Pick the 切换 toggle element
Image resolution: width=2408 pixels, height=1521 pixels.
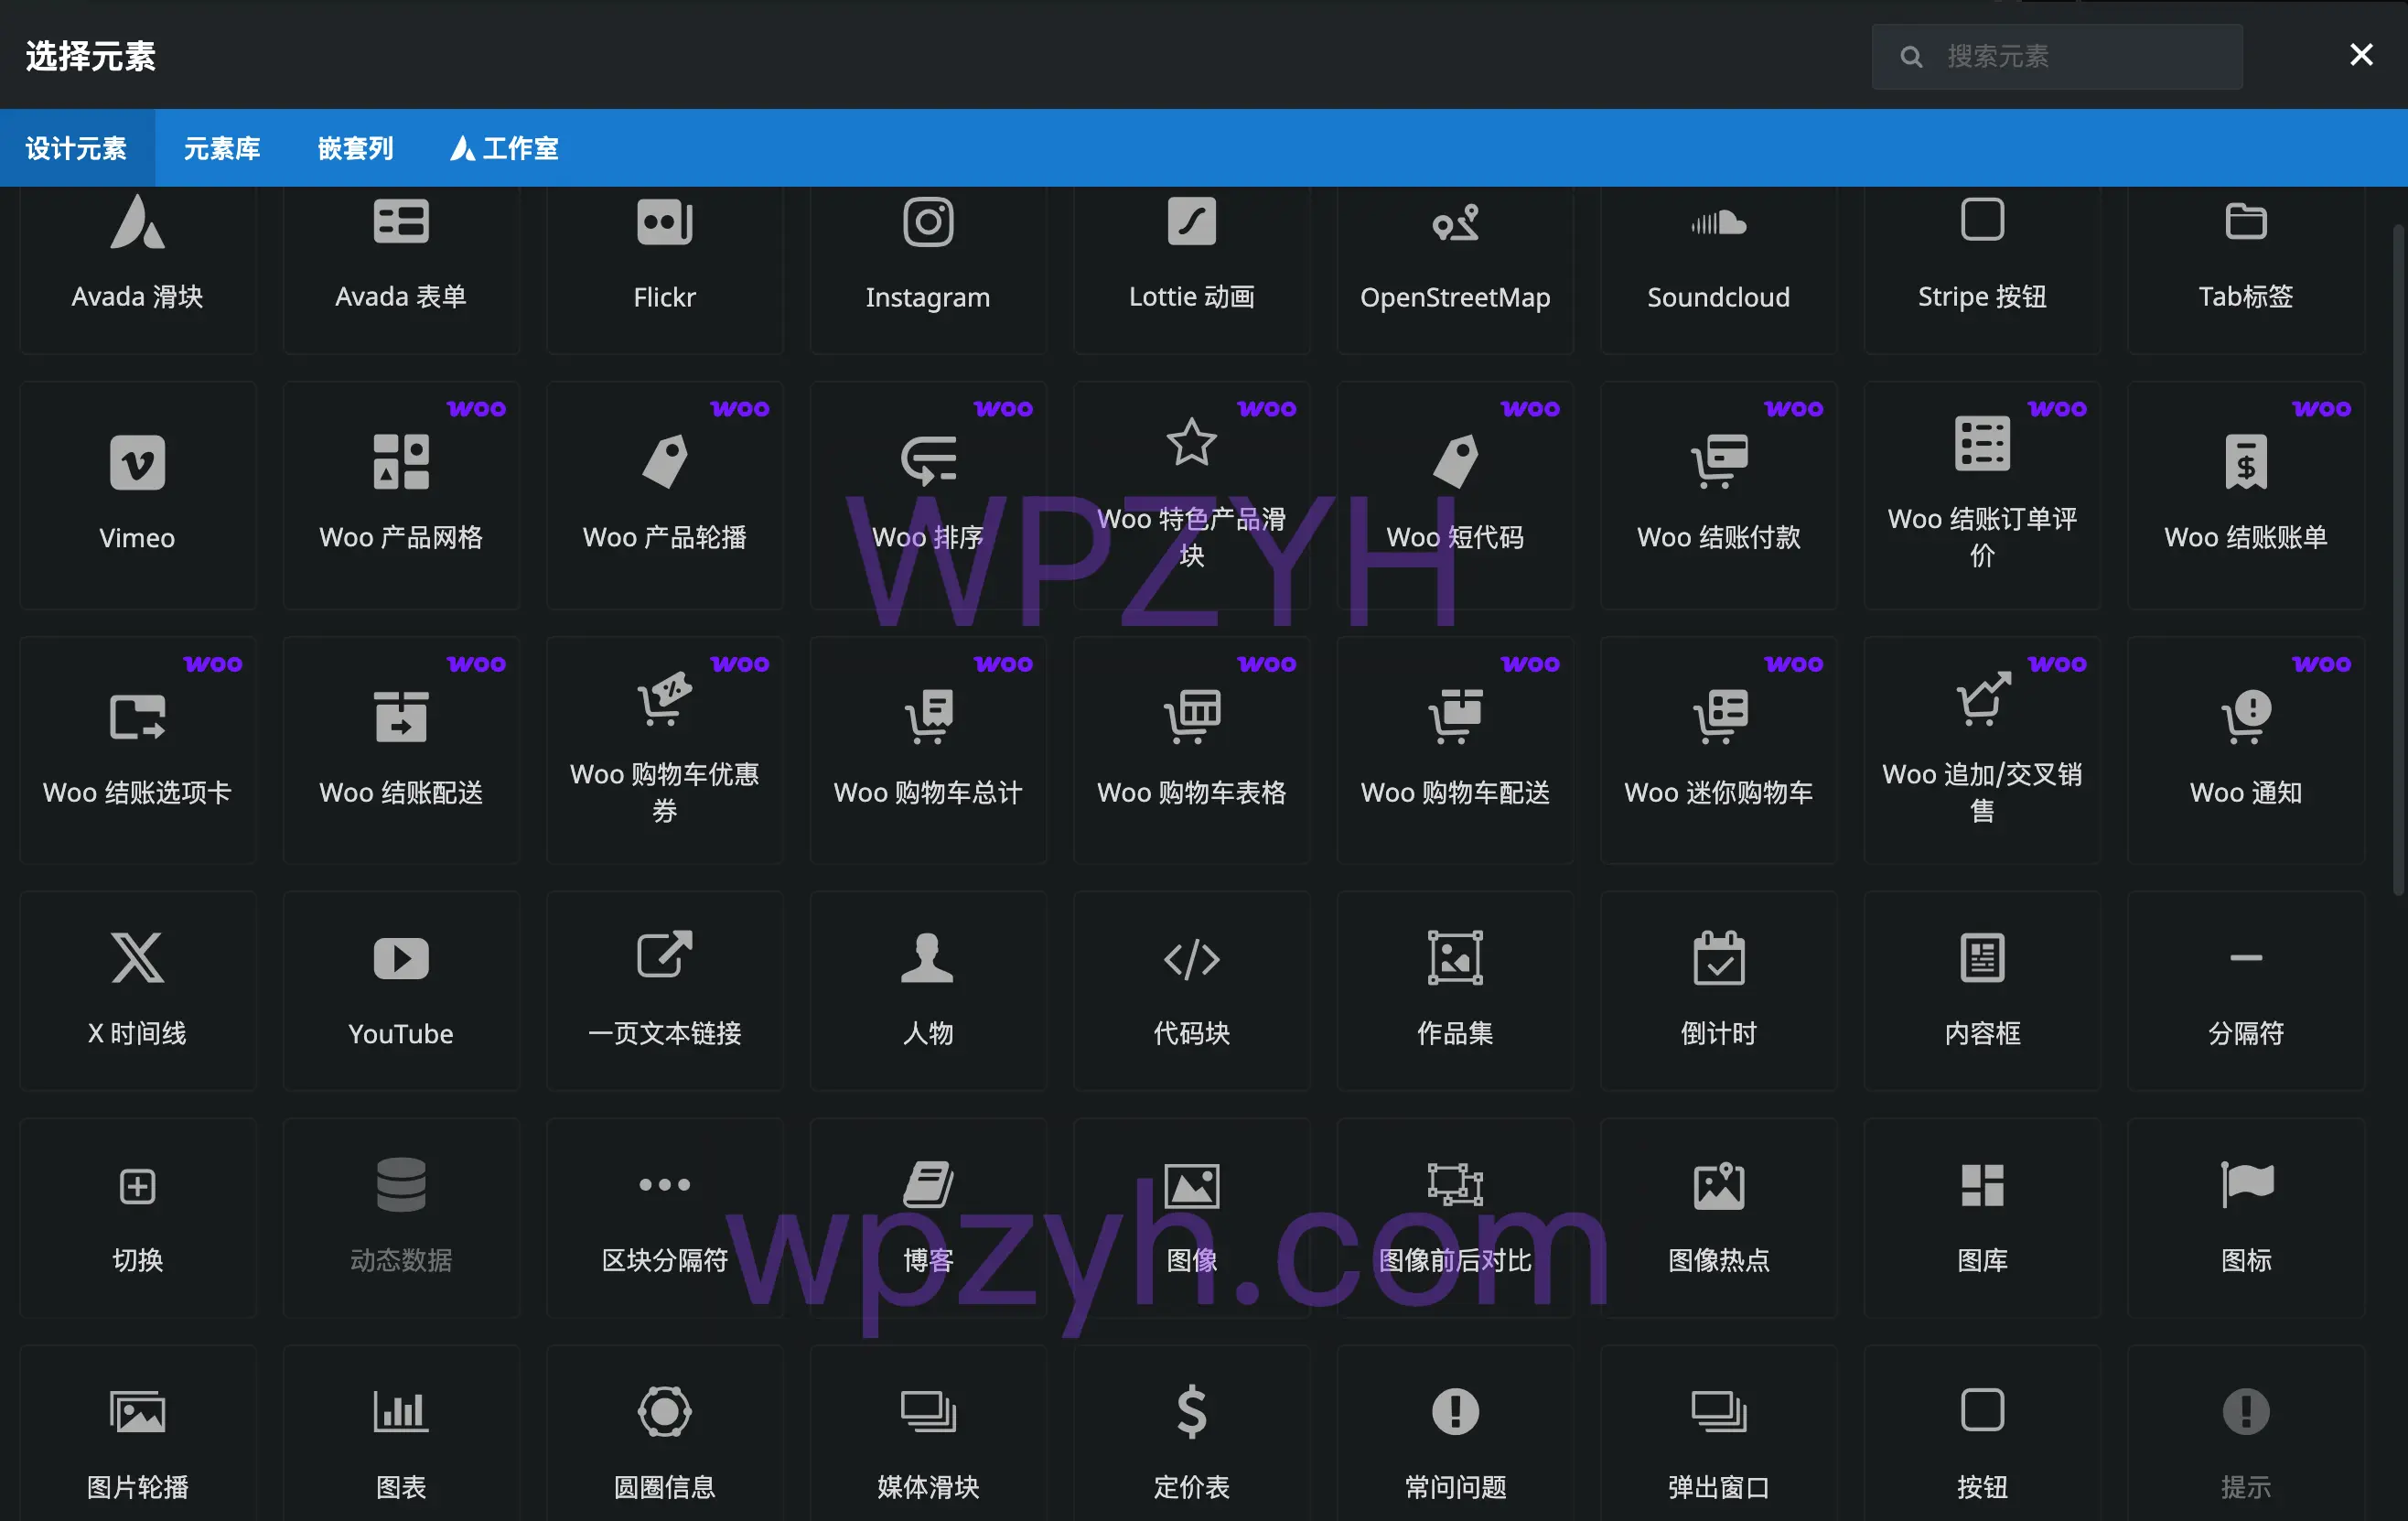point(137,1217)
